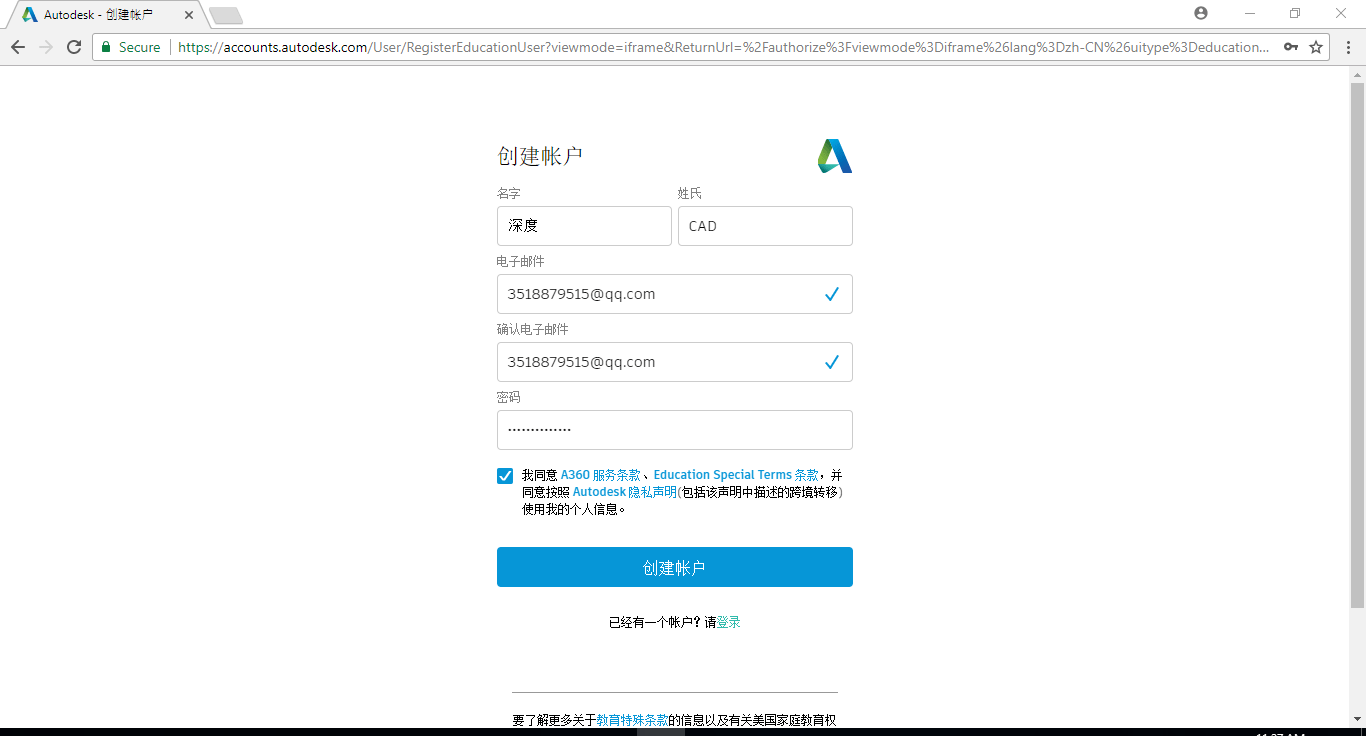Click the Autodesk logo in the form
The height and width of the screenshot is (736, 1366).
[x=835, y=156]
